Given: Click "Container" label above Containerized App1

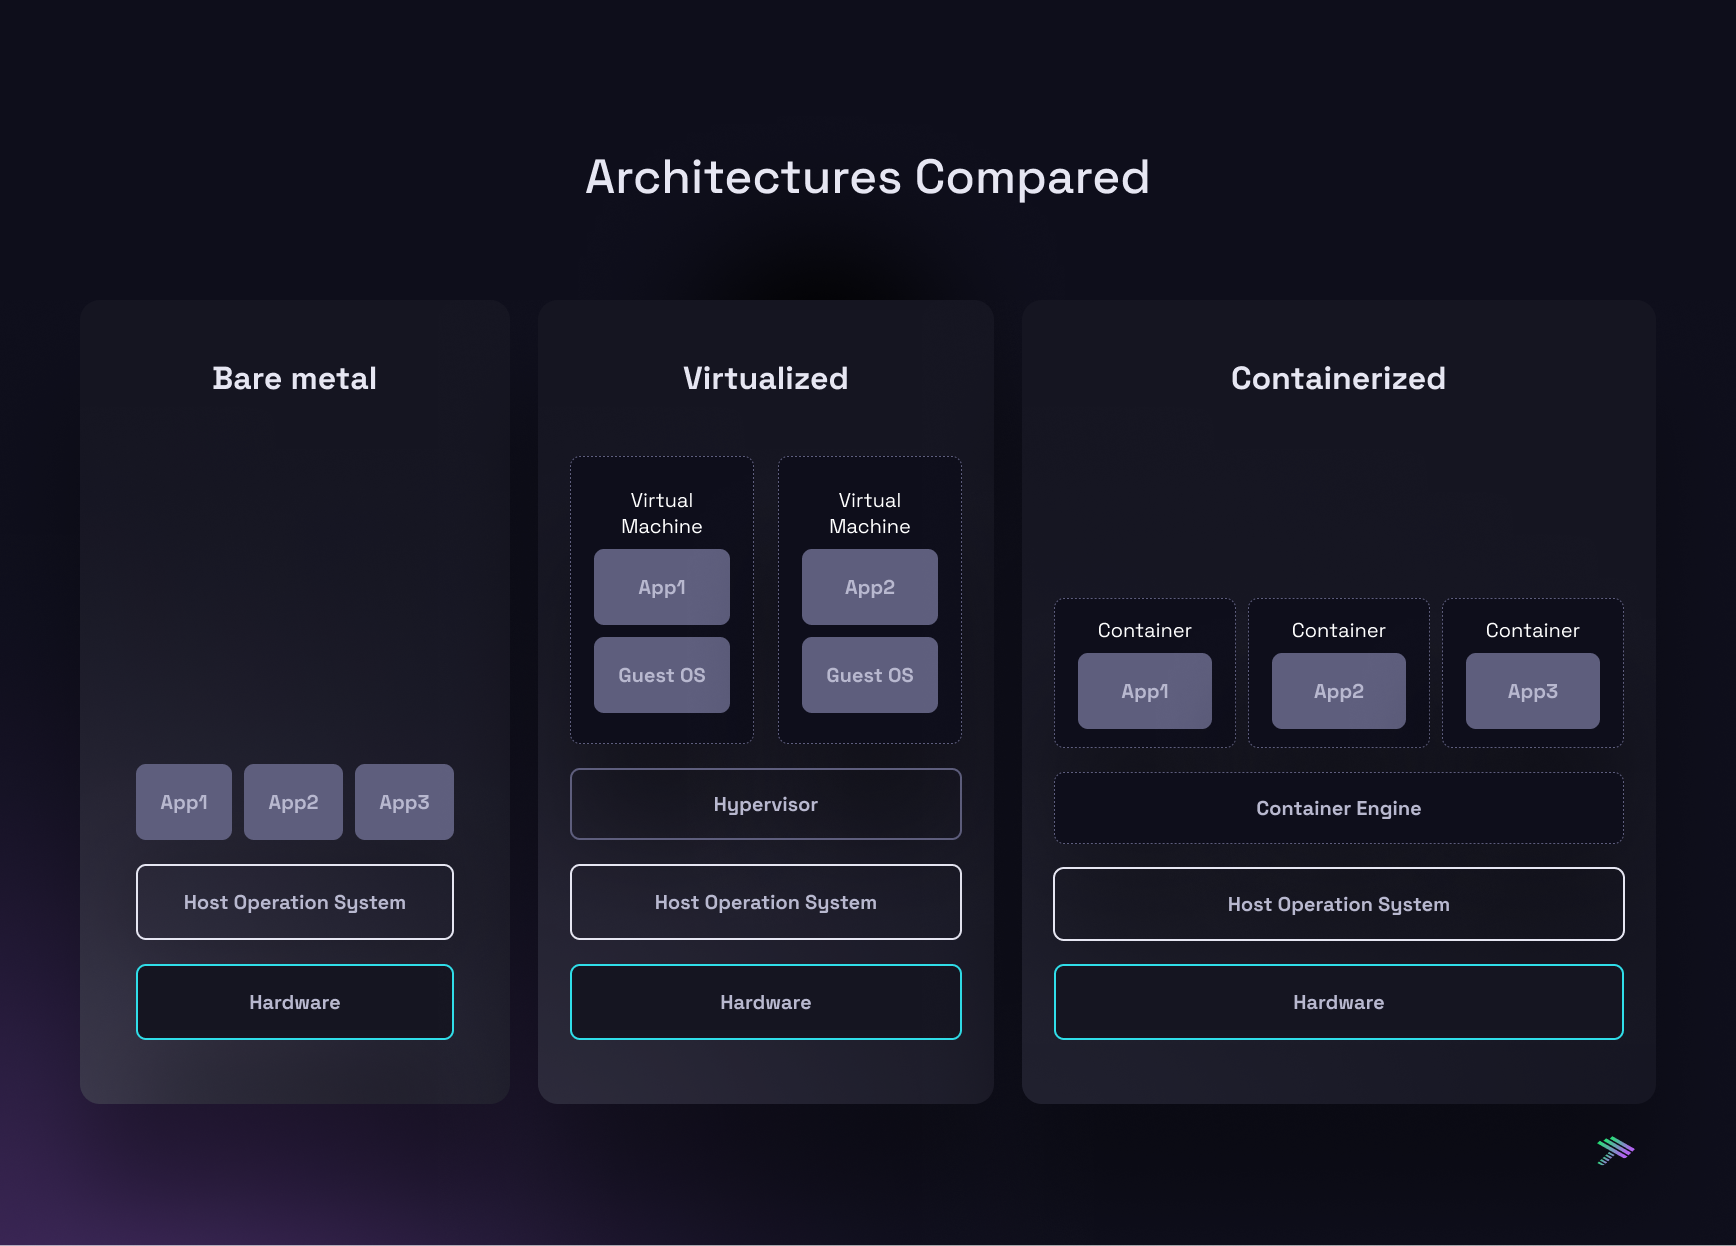Looking at the screenshot, I should tap(1145, 630).
